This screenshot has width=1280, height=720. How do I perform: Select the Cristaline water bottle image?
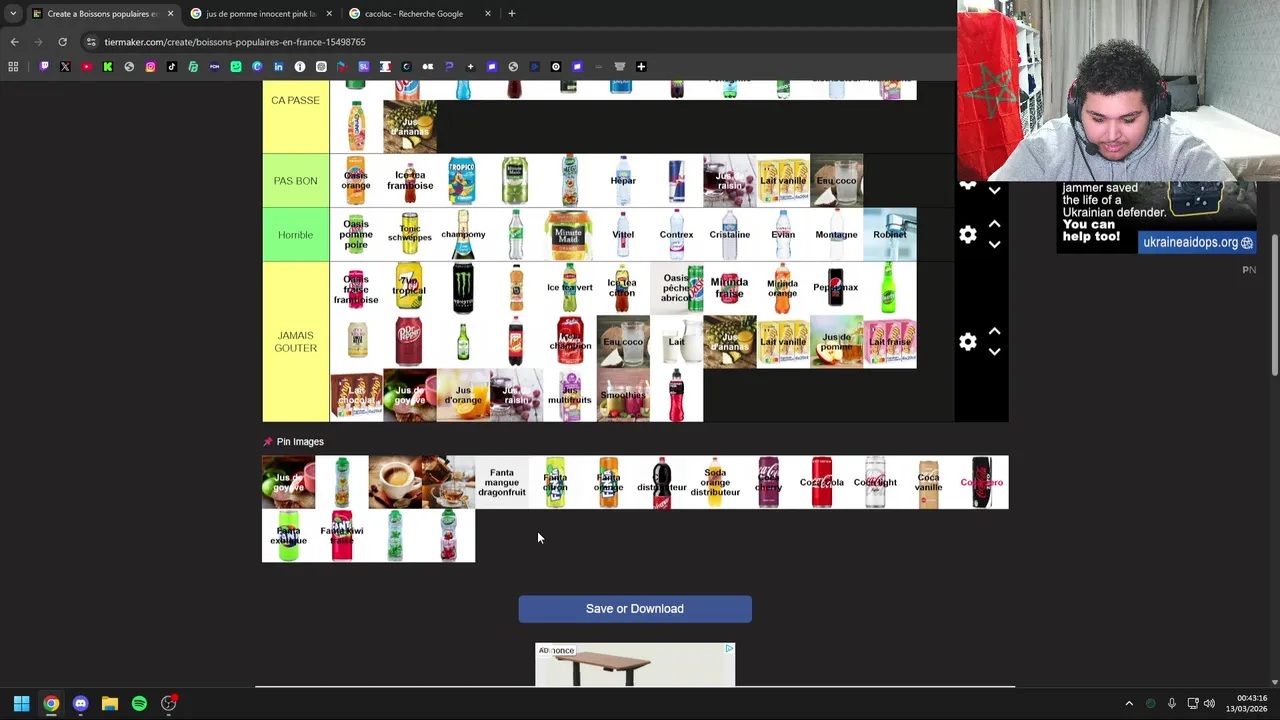(729, 235)
